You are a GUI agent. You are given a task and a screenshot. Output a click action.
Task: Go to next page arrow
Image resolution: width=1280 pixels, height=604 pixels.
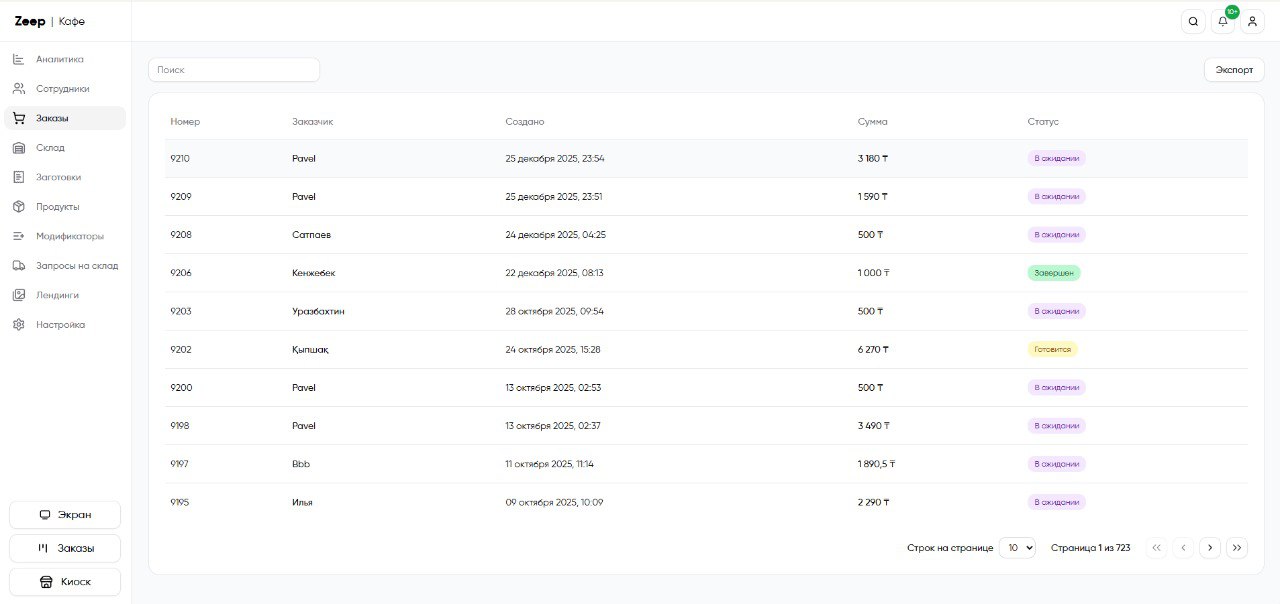(1210, 548)
